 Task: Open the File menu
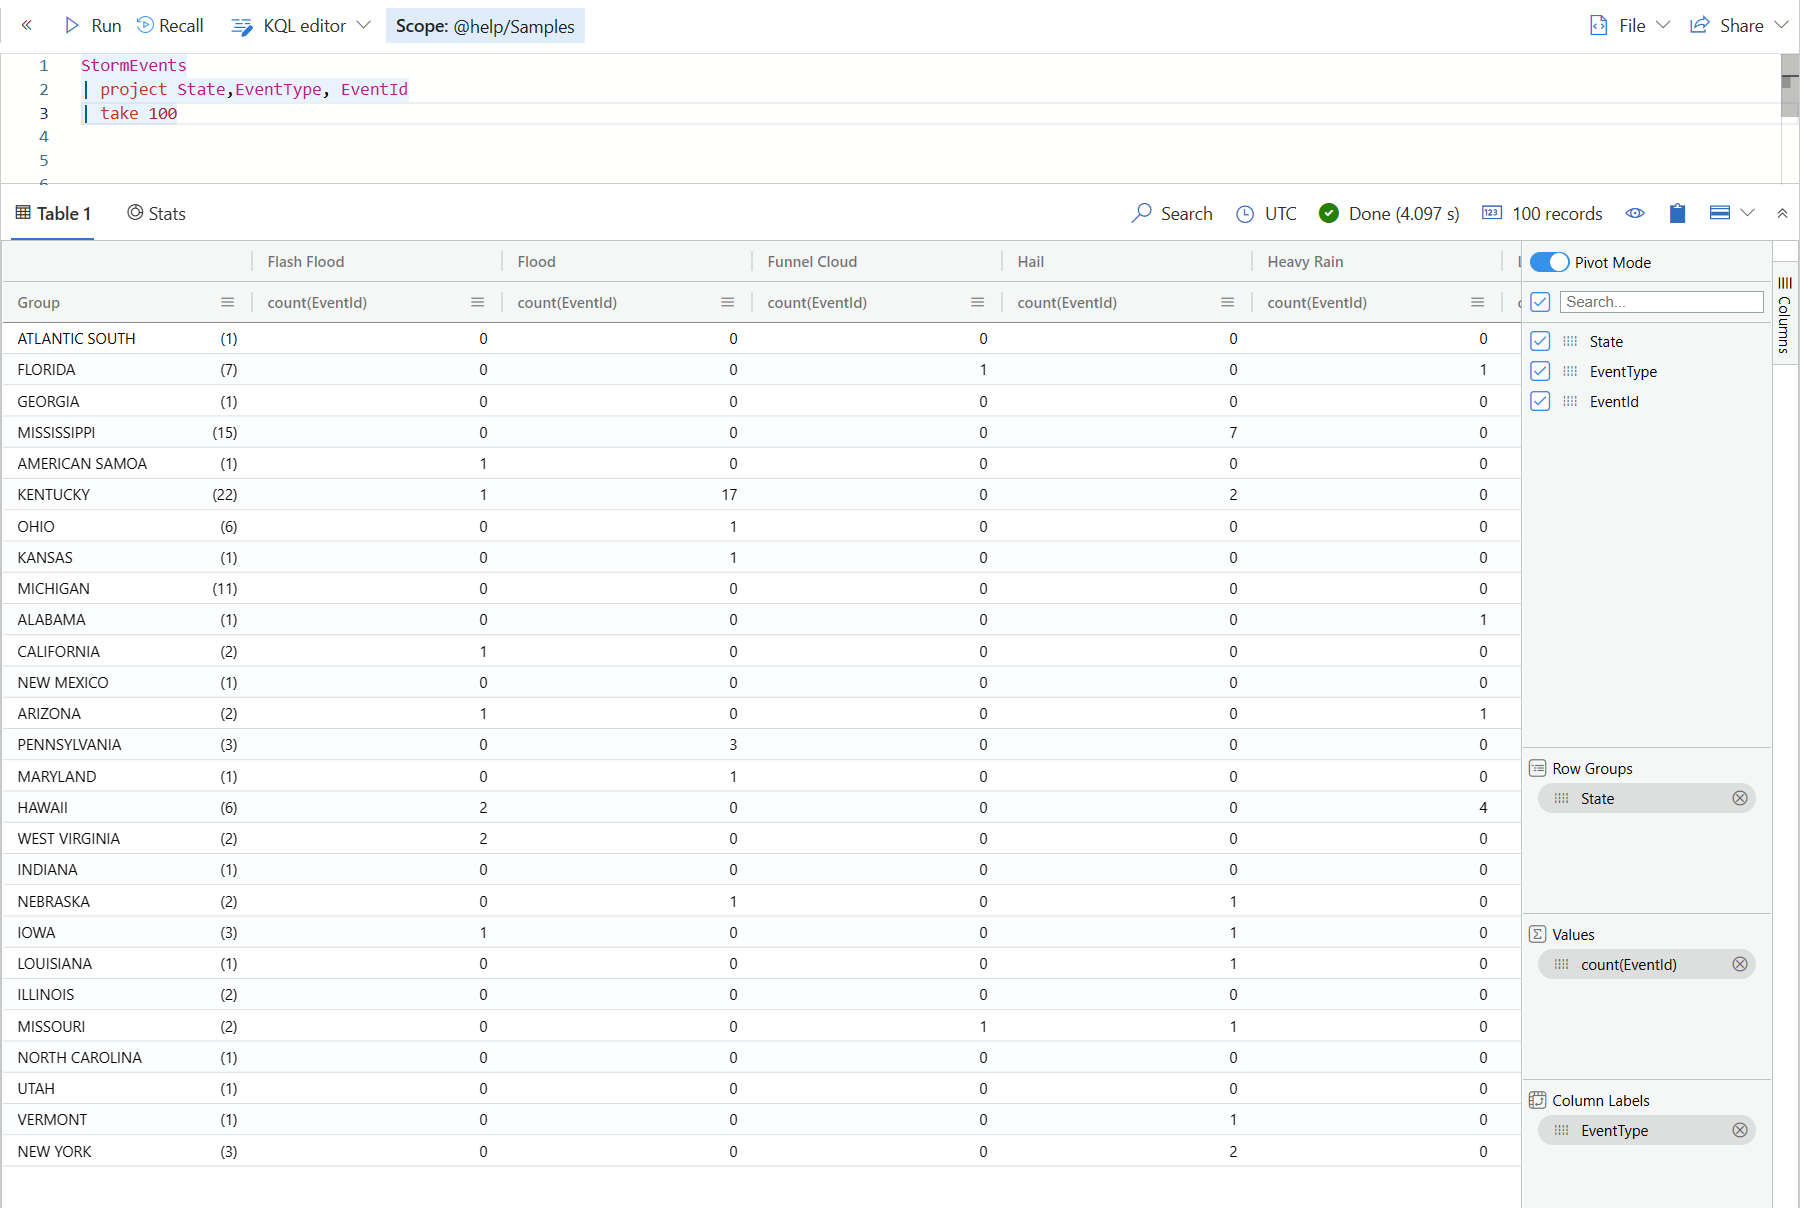coord(1630,26)
